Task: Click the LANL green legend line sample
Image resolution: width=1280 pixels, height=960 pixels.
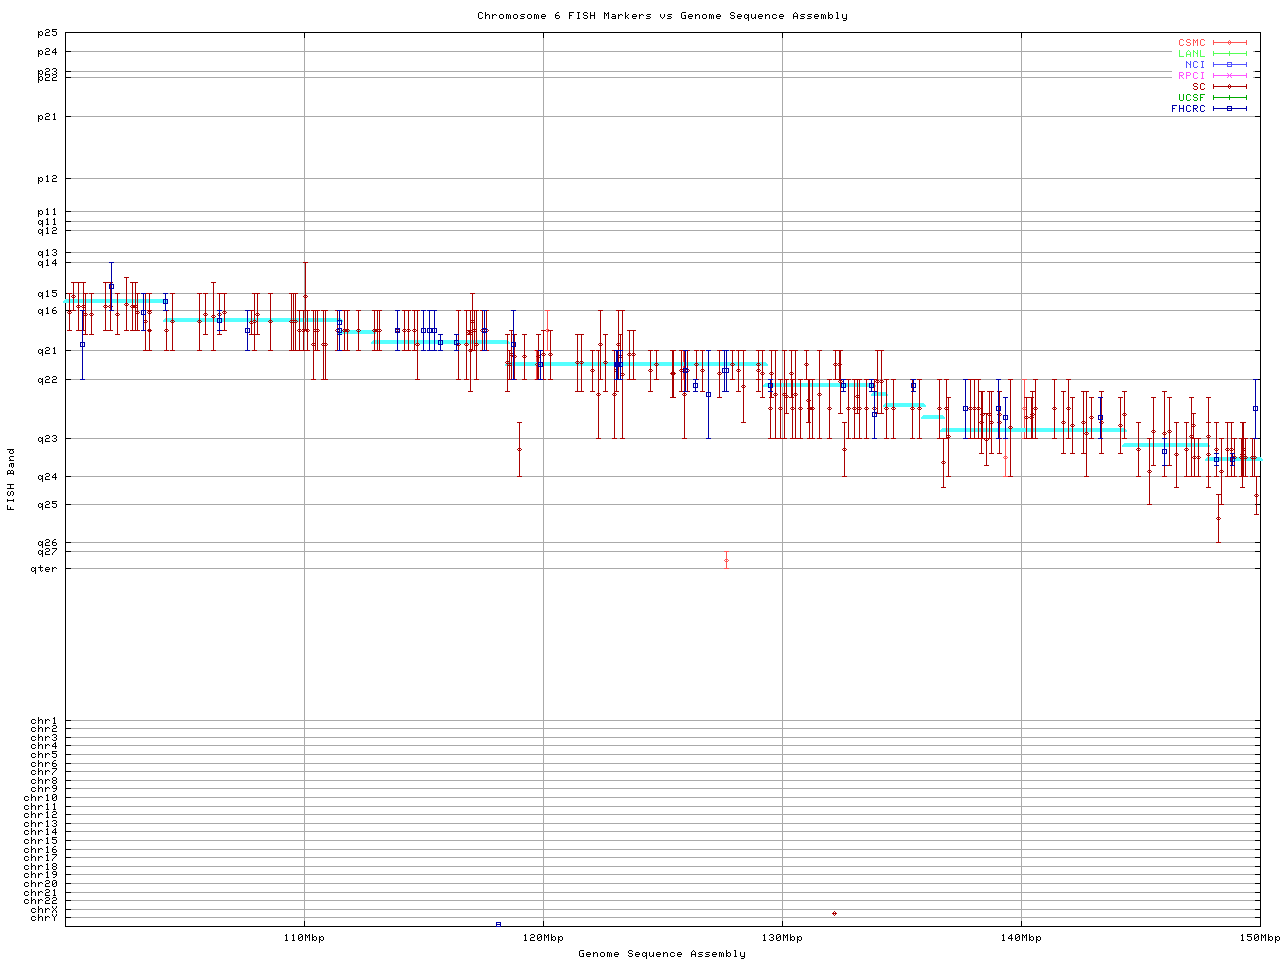Action: (x=1229, y=54)
